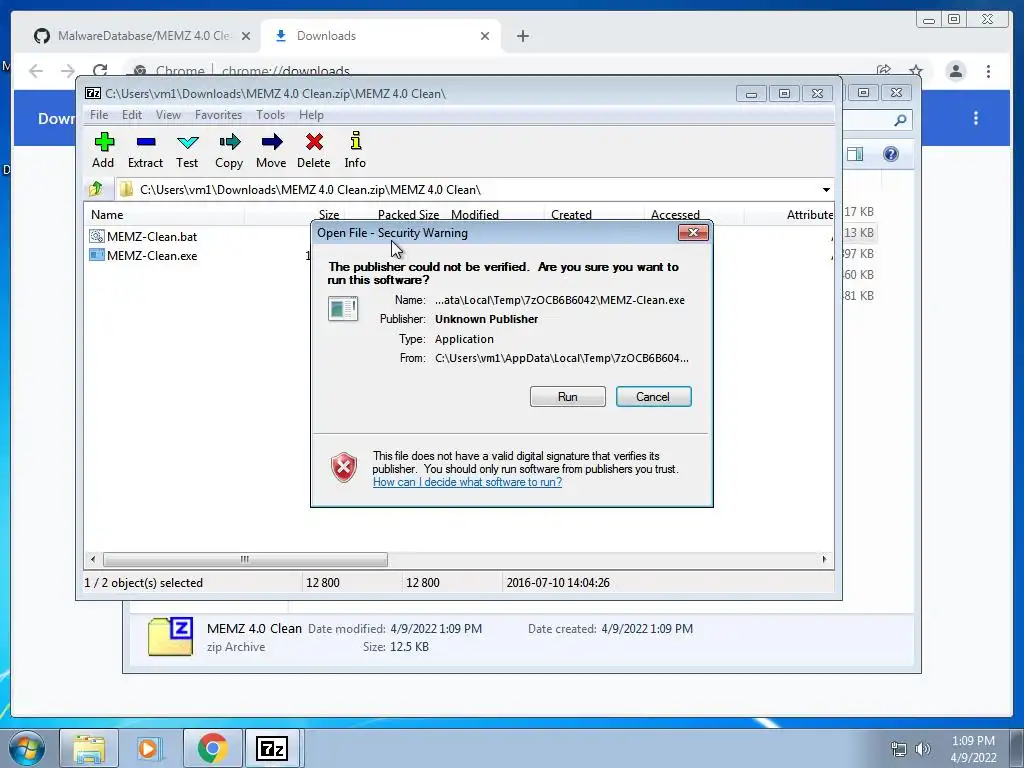The height and width of the screenshot is (768, 1024).
Task: Open Windows Media Player from the taskbar
Action: 150,748
